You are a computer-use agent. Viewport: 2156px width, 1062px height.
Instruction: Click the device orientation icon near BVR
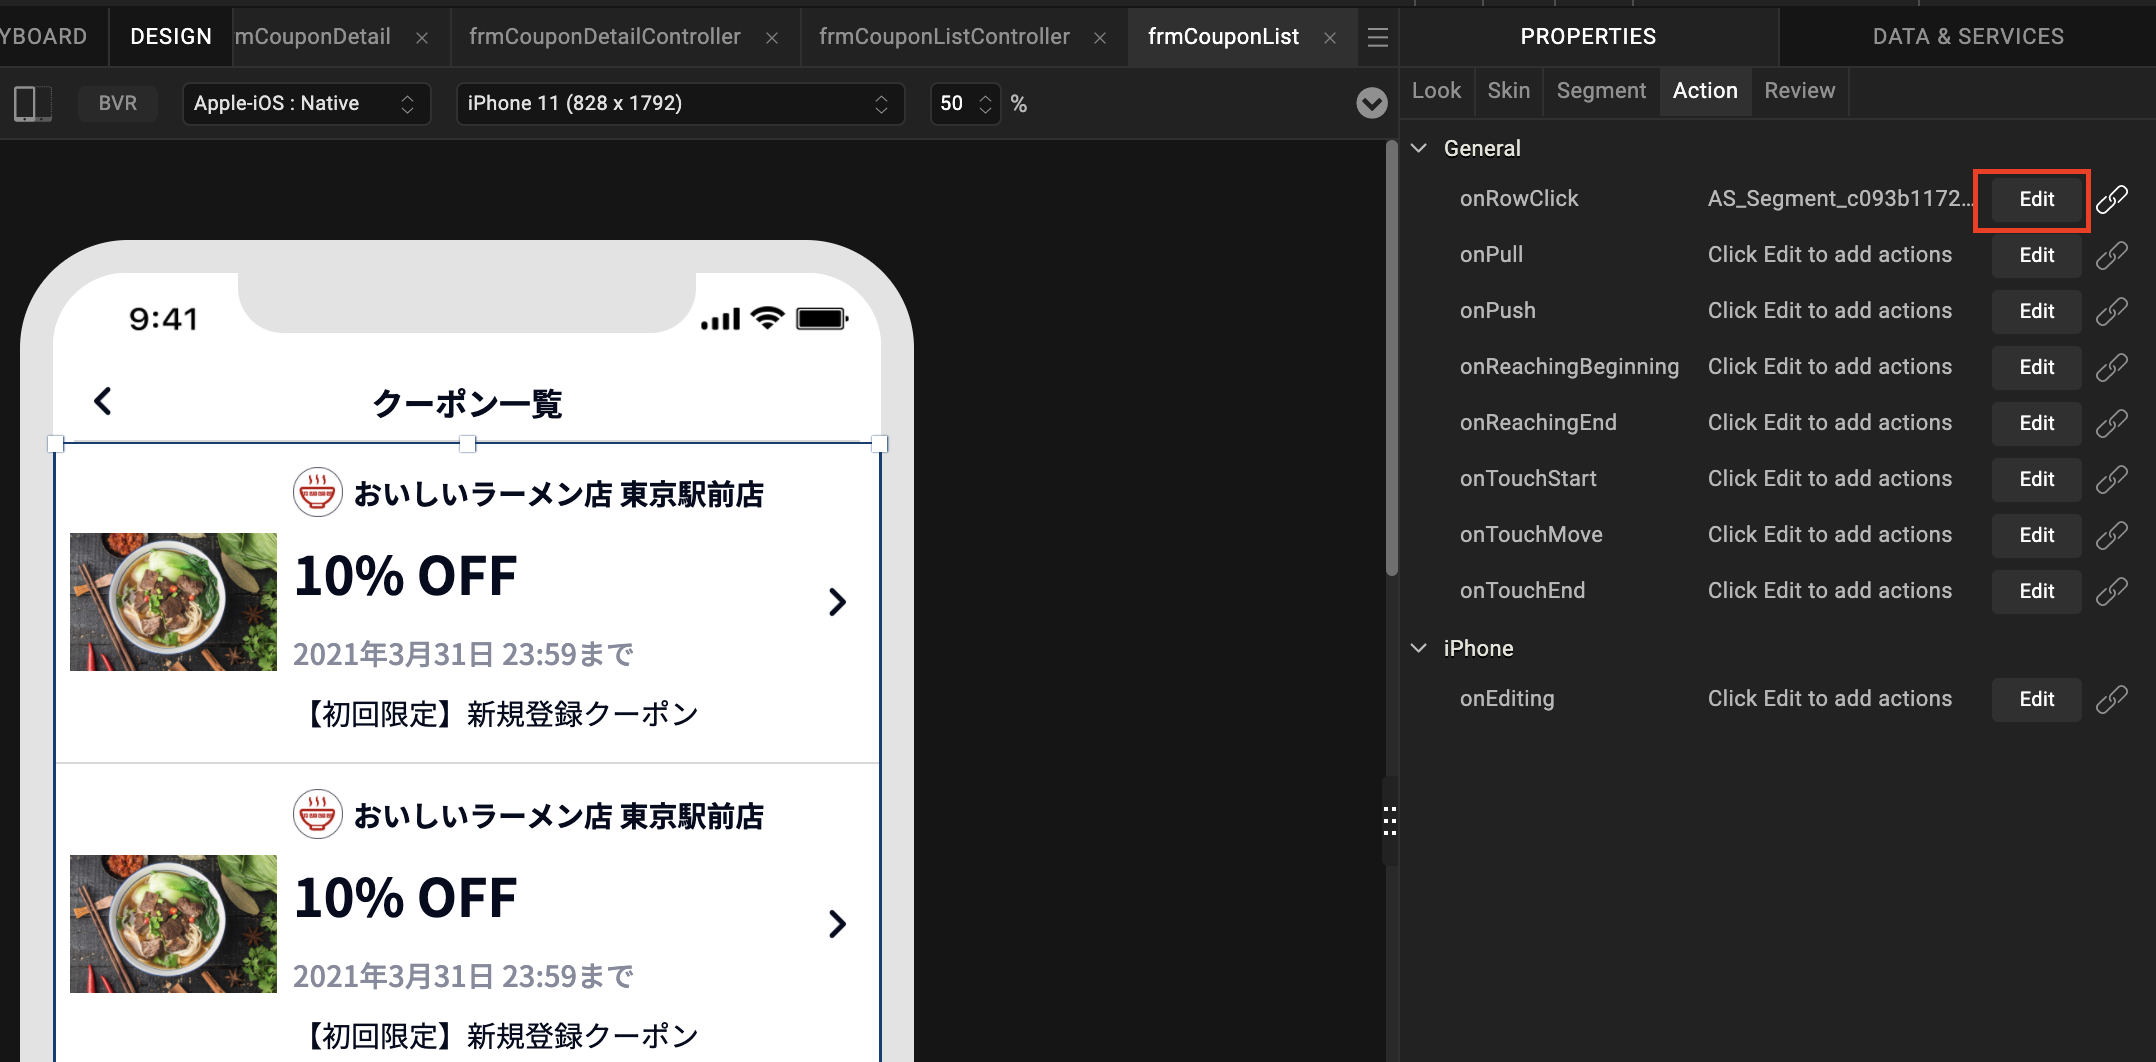[31, 103]
